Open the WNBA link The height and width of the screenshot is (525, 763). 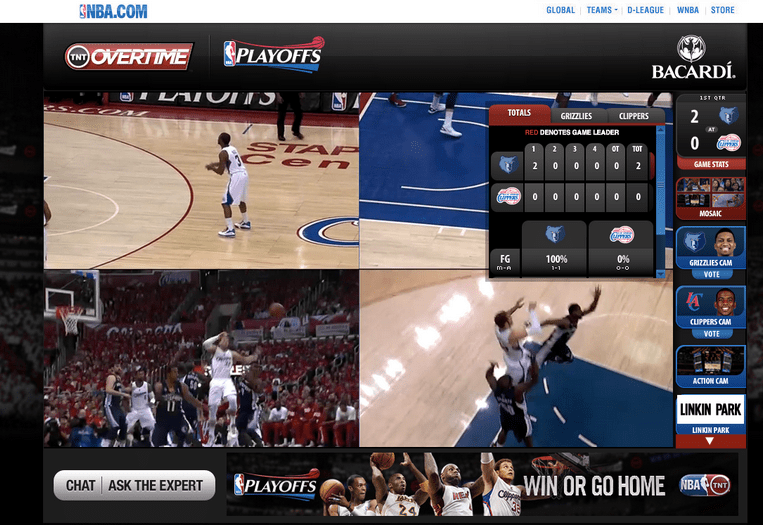point(688,10)
